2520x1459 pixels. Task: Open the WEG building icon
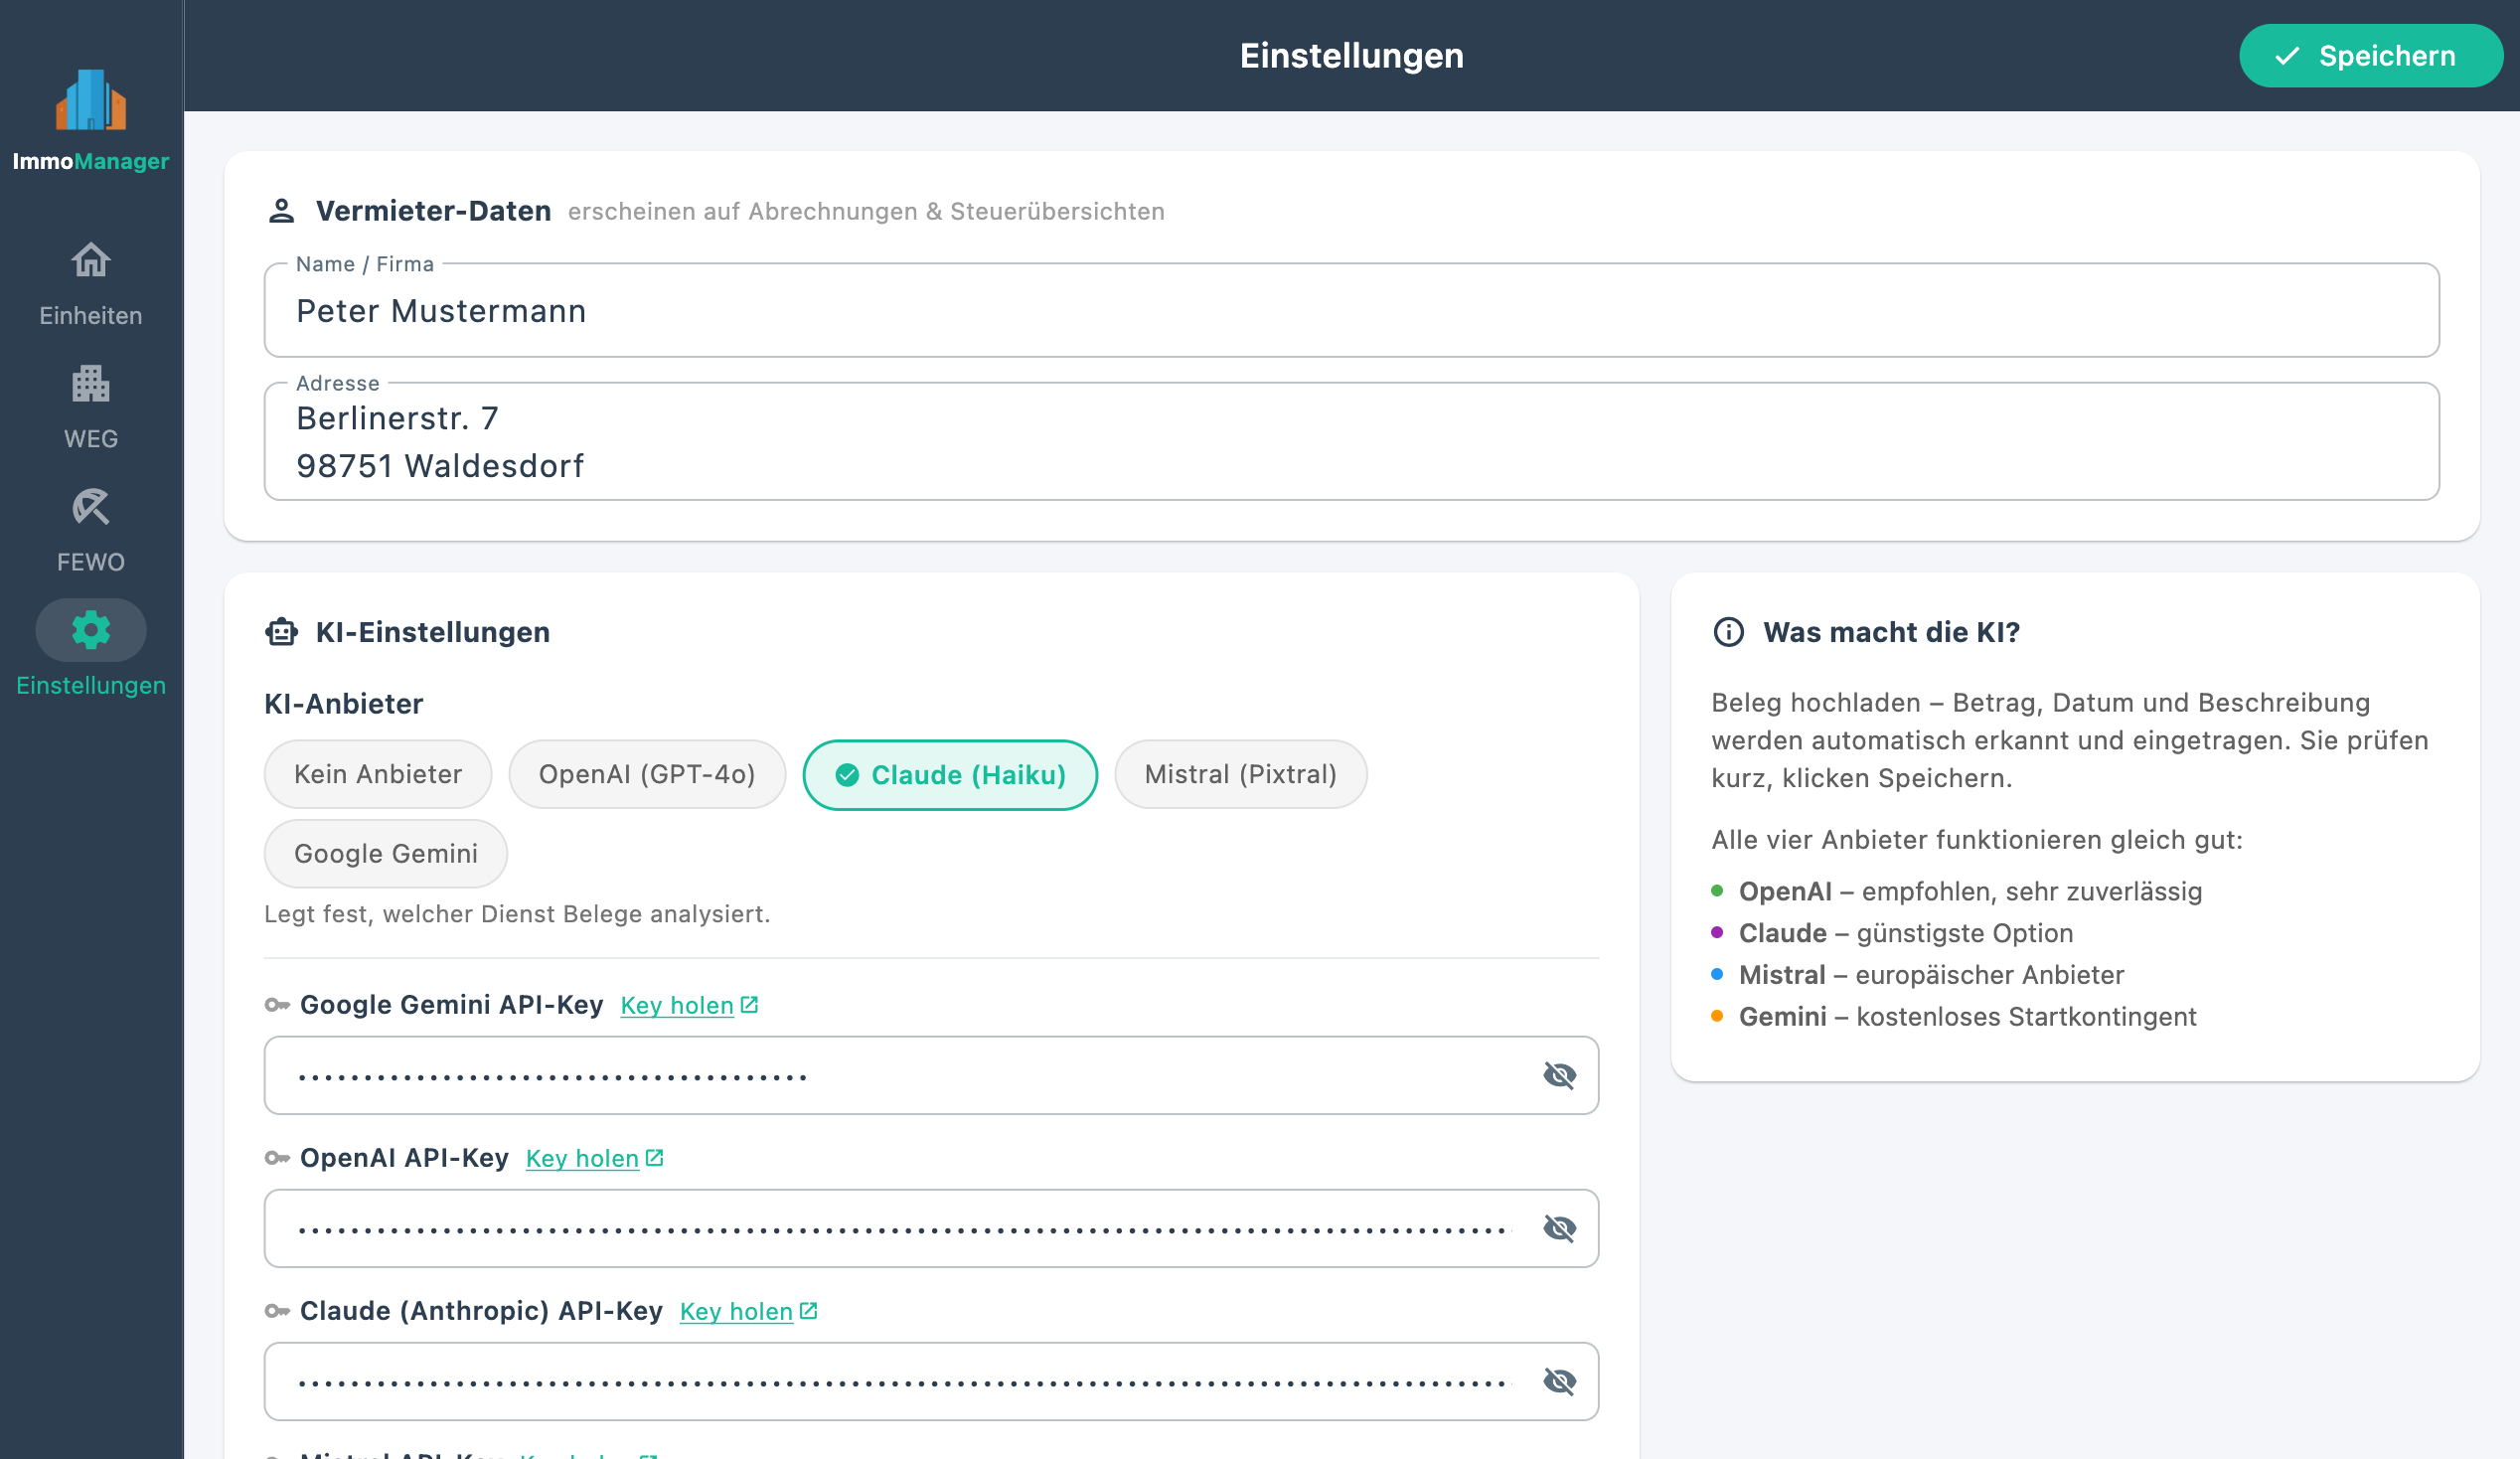[91, 384]
